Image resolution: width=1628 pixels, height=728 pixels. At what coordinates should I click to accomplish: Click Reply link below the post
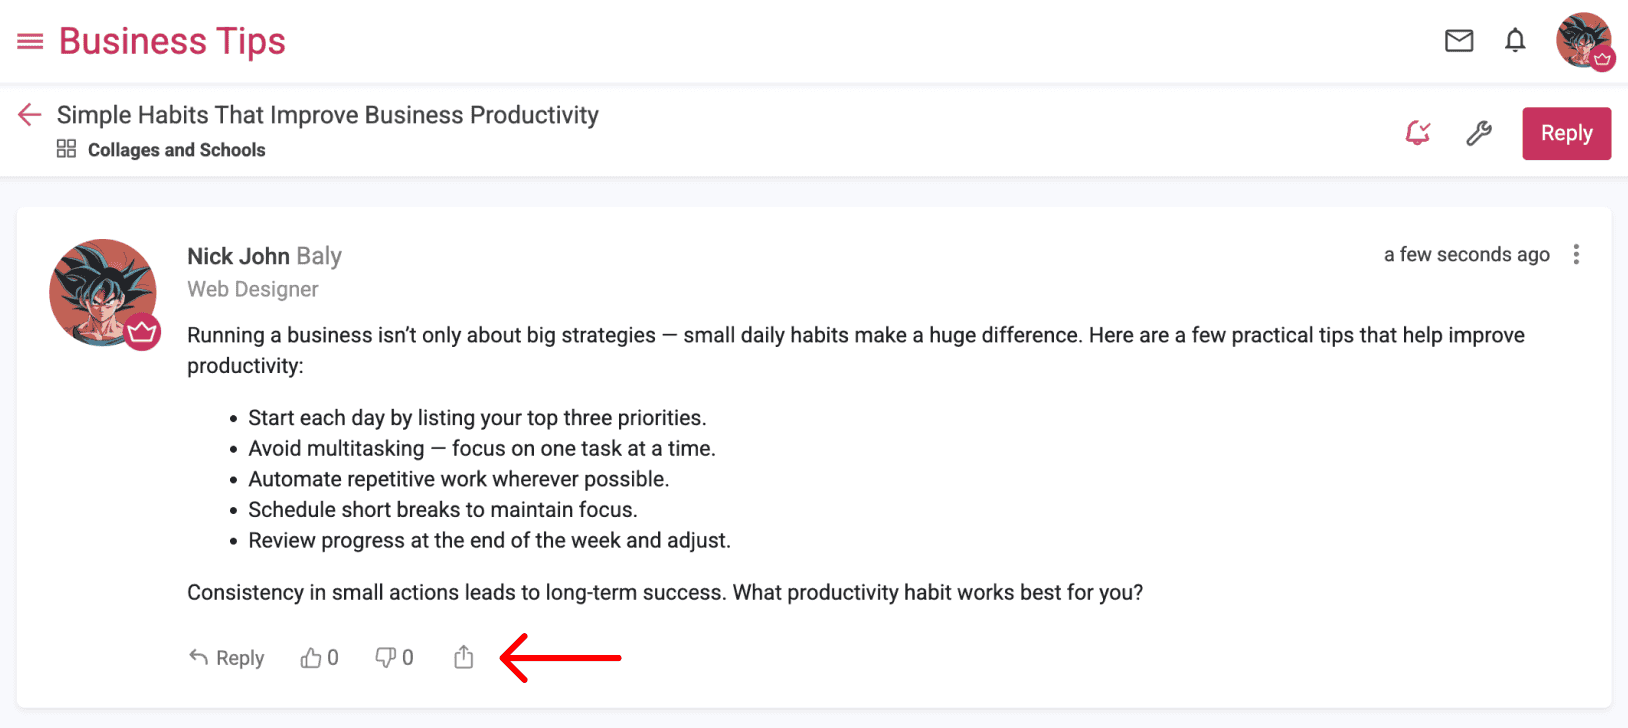(227, 657)
